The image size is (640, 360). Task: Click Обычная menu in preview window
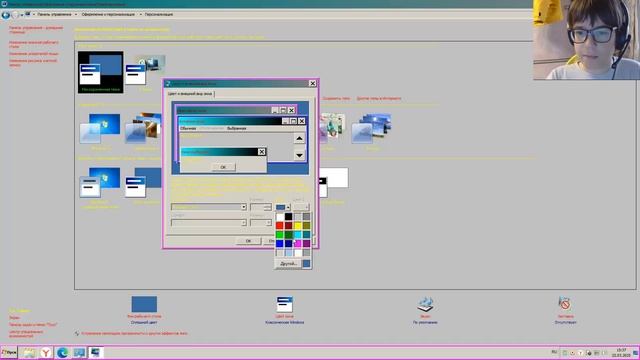click(188, 129)
